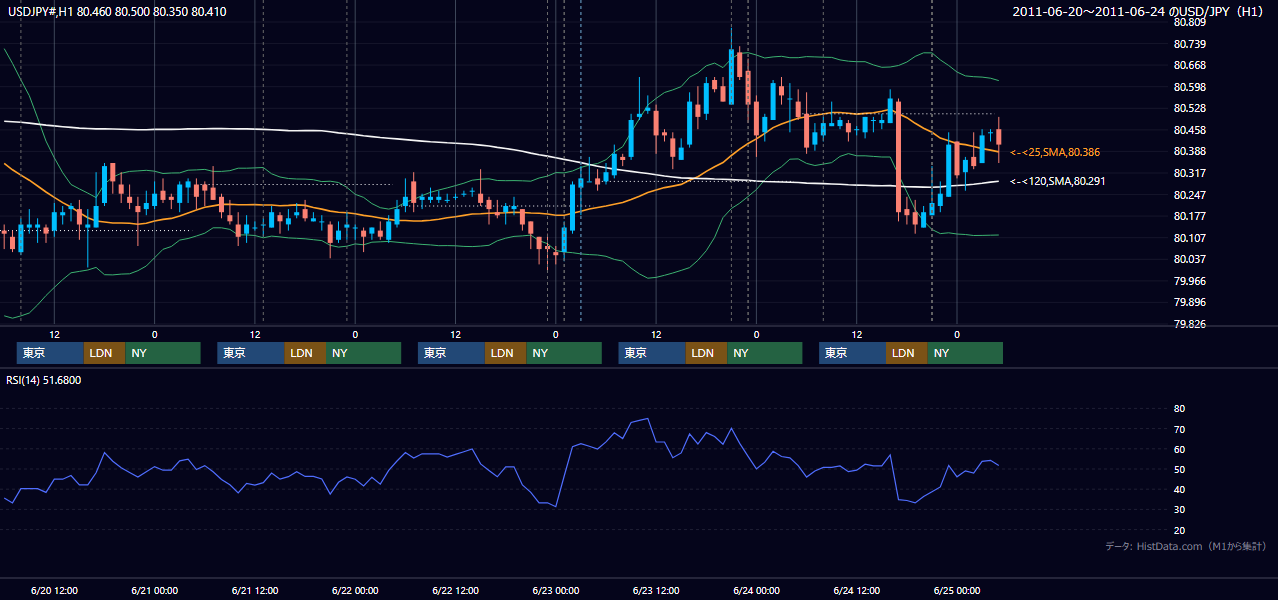Click the RSI scale value 20
Screen dimensions: 1278x600
1180,530
